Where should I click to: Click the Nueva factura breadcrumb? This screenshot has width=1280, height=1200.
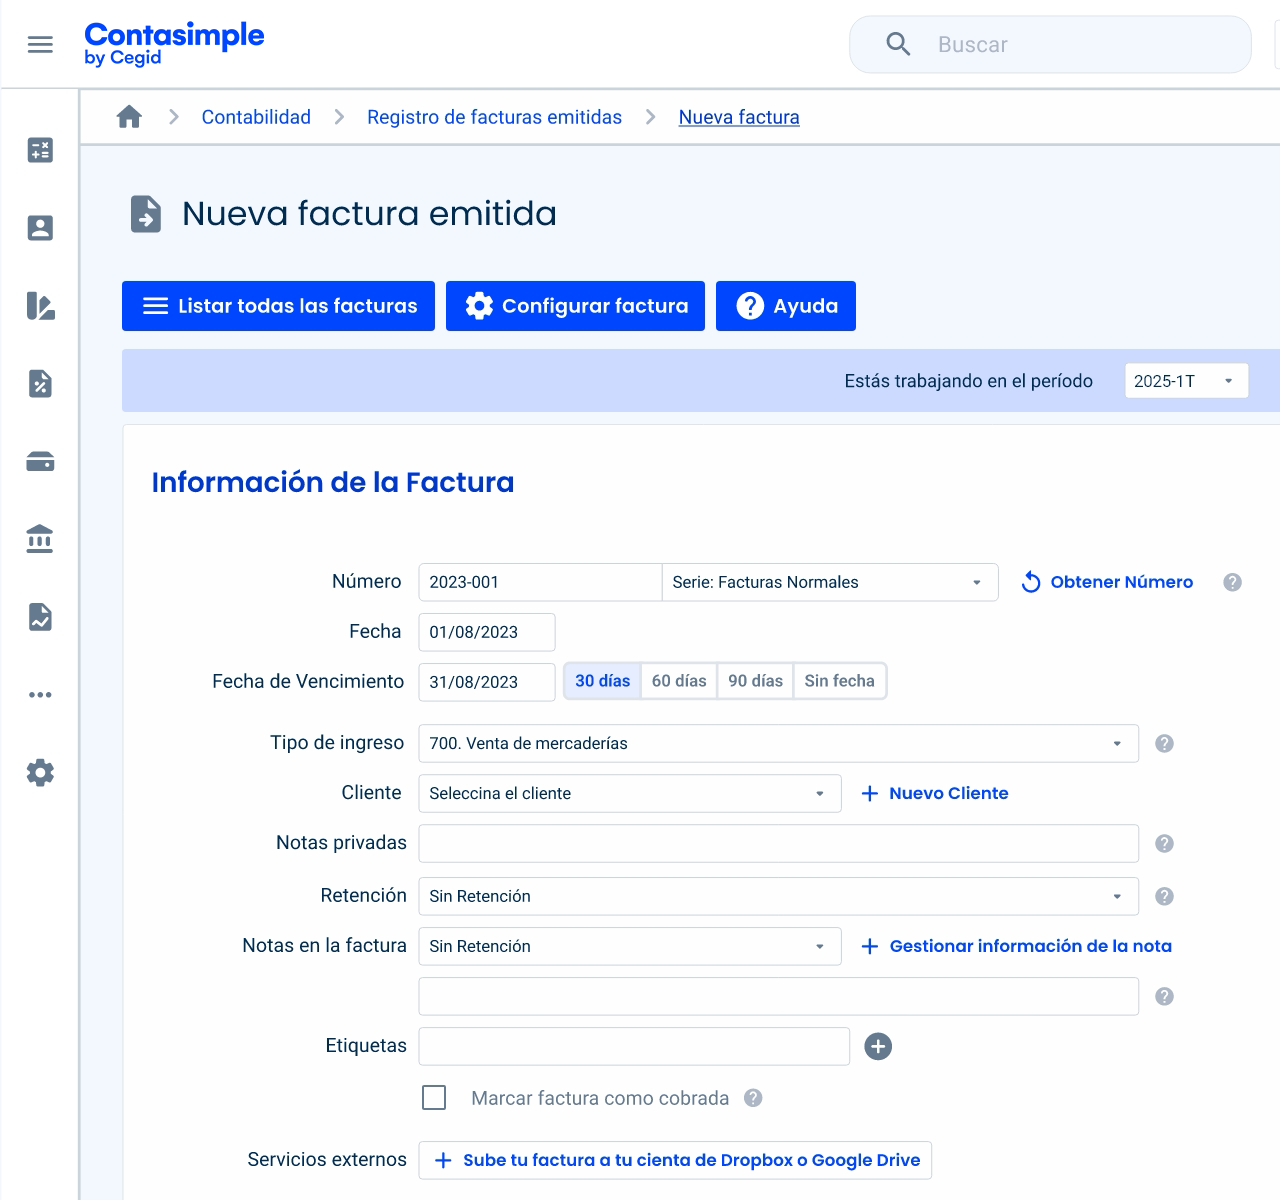click(739, 117)
